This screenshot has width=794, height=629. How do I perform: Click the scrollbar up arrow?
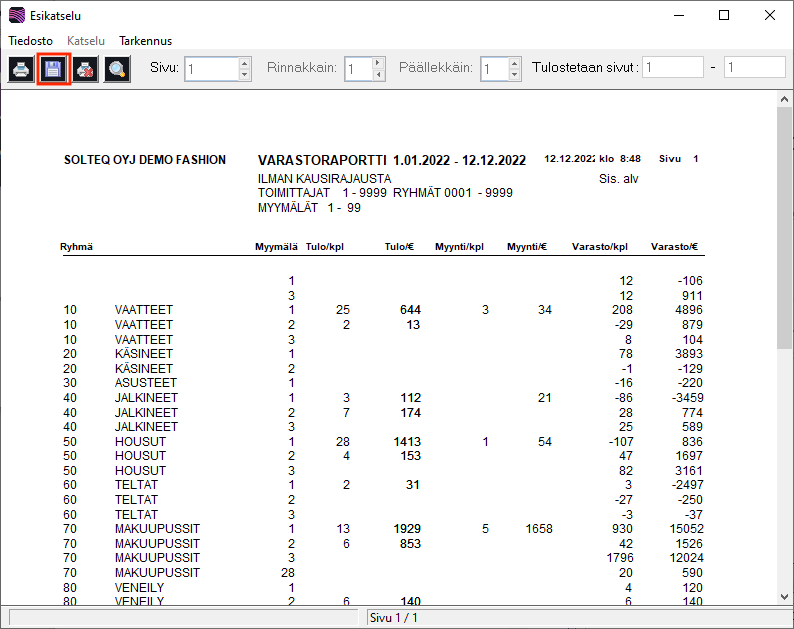785,99
